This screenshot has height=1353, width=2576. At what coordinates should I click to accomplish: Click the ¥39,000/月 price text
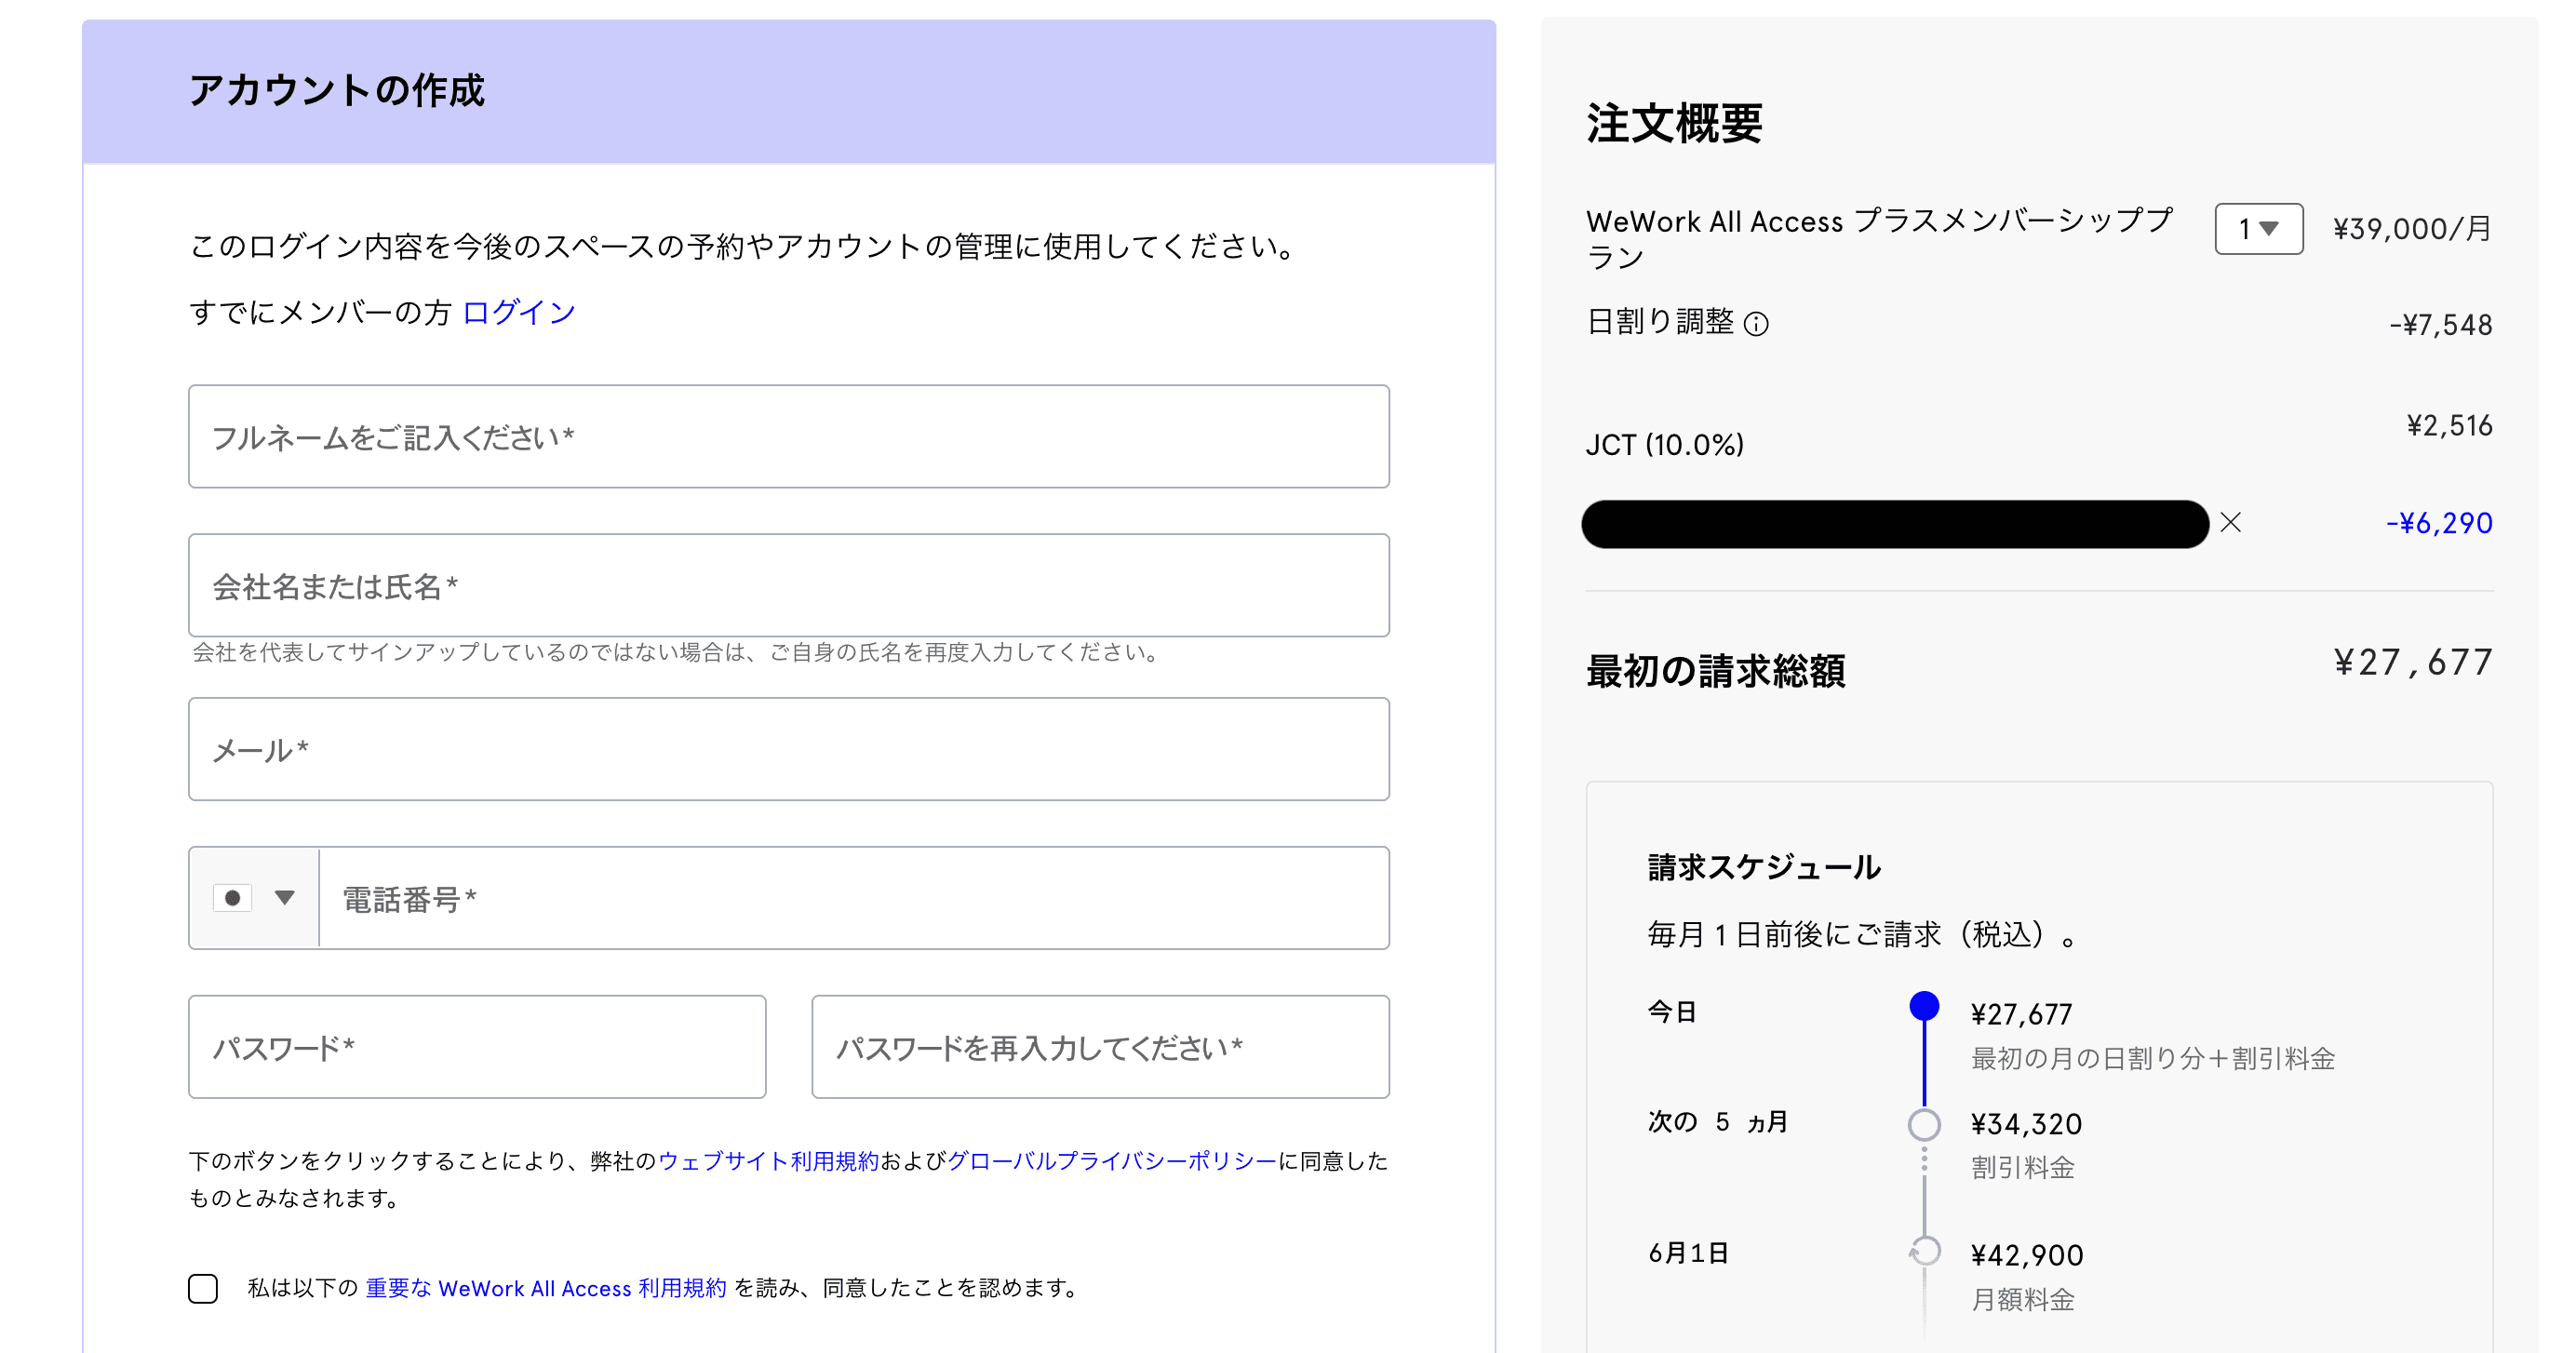[x=2412, y=229]
